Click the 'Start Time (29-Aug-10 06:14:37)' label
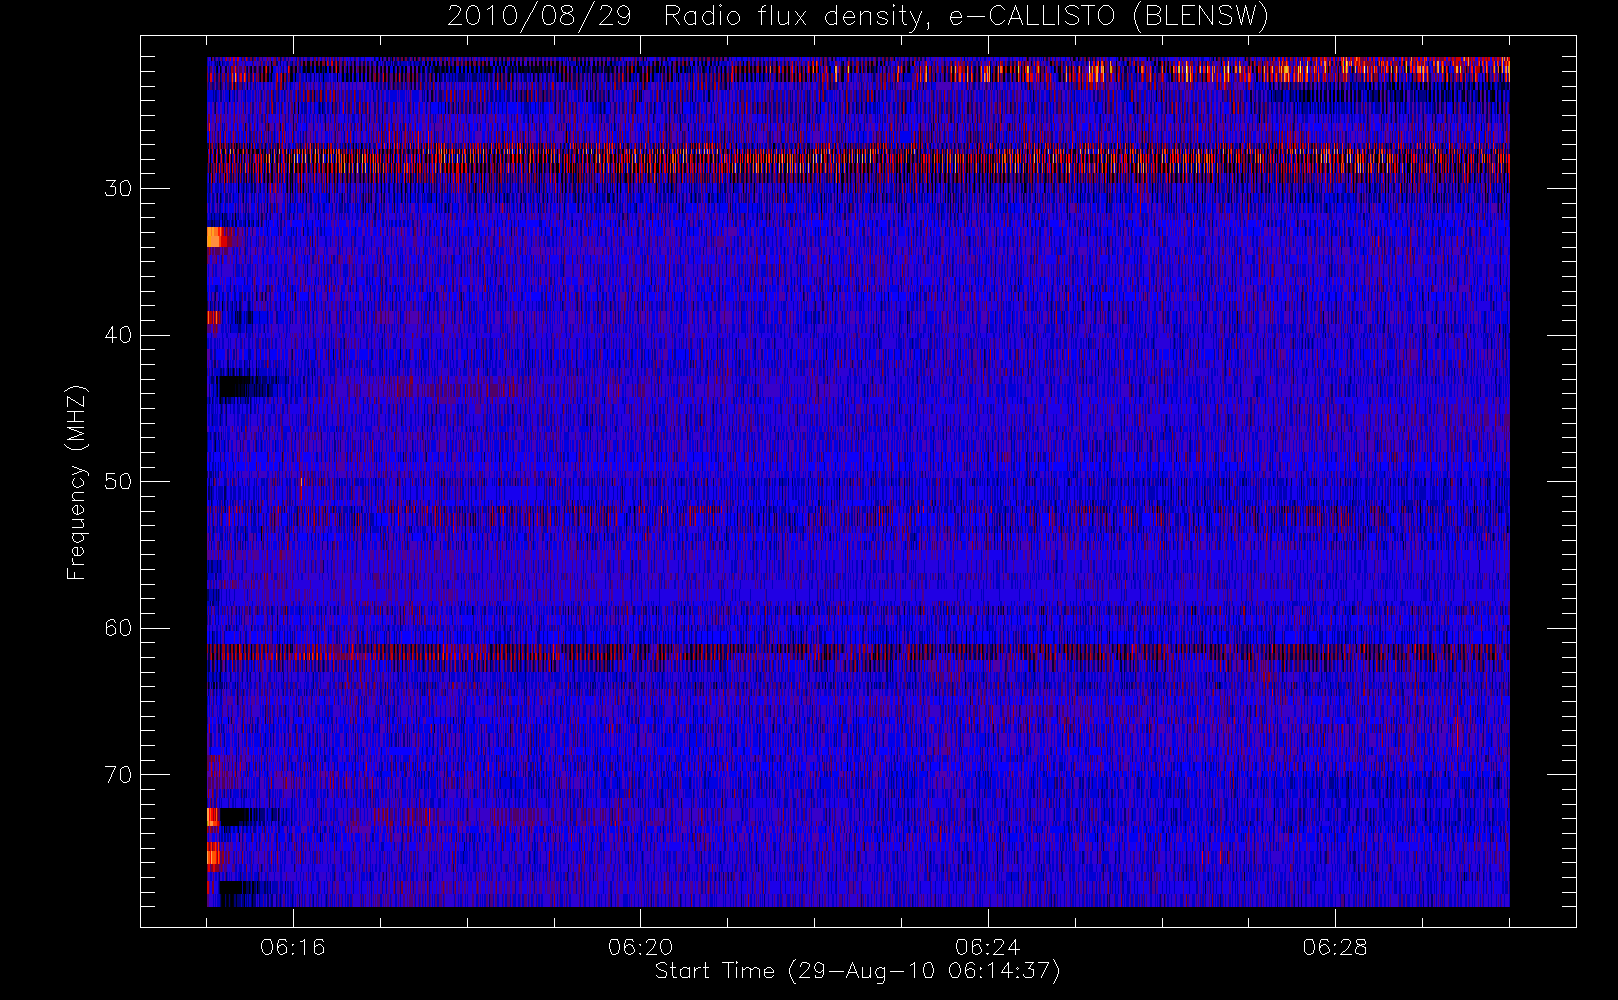Viewport: 1618px width, 1000px height. pyautogui.click(x=857, y=971)
